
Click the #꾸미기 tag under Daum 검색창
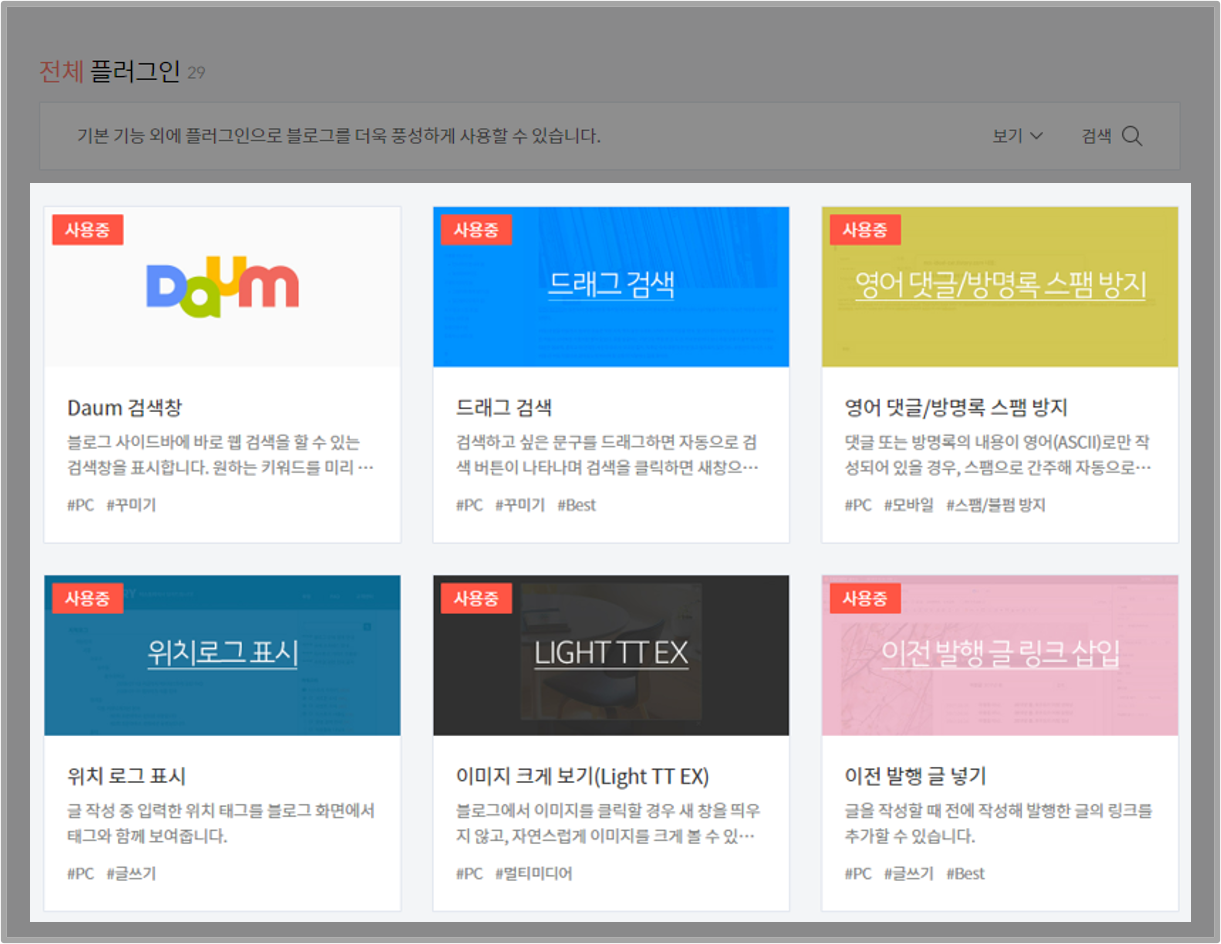click(x=130, y=505)
